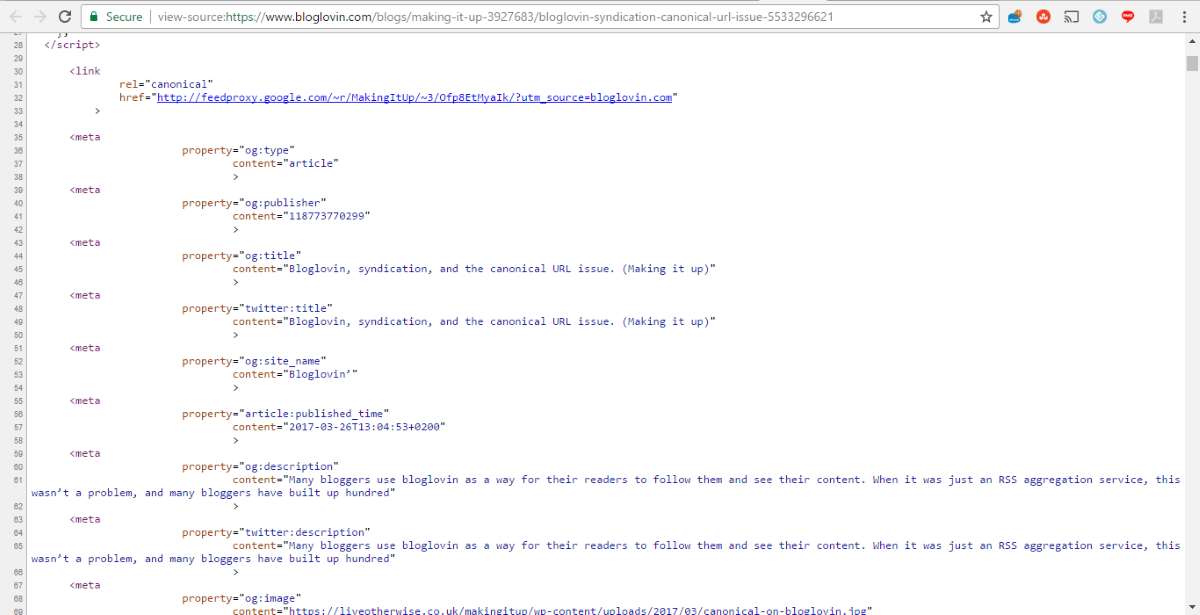Click the red speech bubble extension icon

pos(1128,17)
